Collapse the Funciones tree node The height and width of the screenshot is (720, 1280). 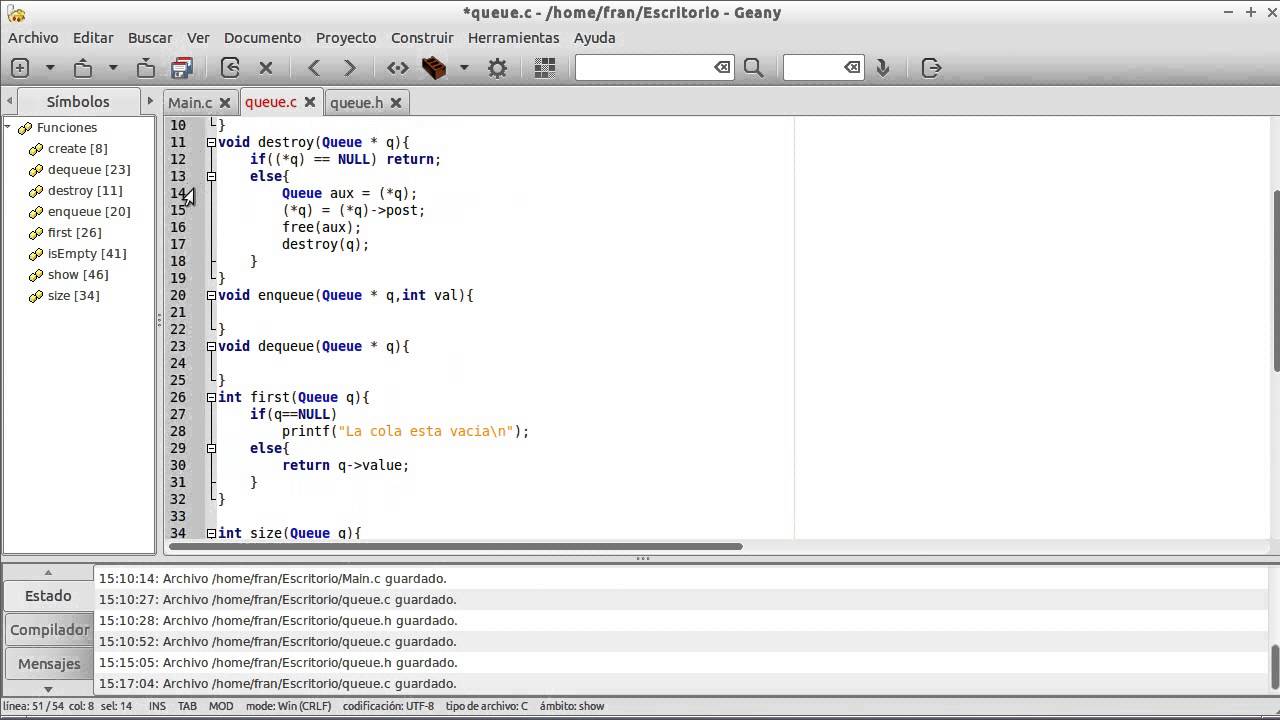click(x=8, y=127)
